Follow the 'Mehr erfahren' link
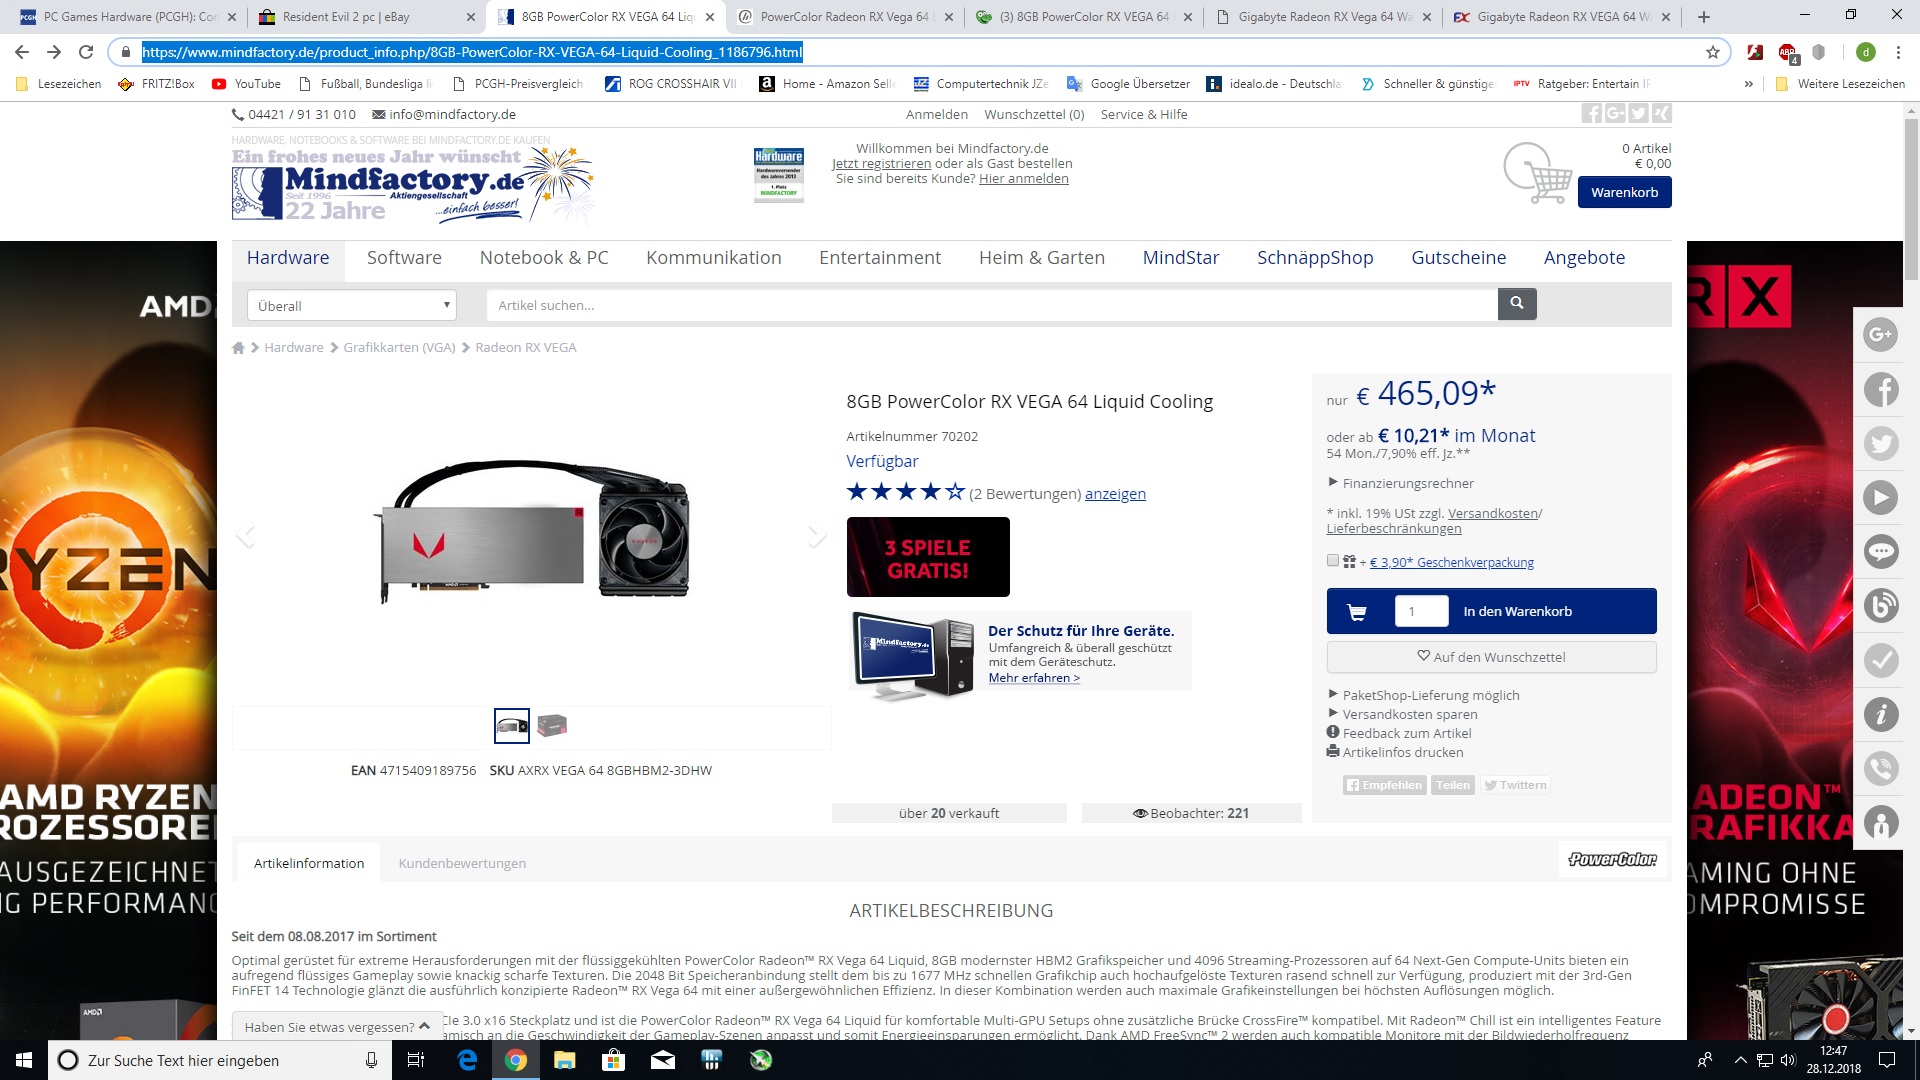 pos(1034,678)
